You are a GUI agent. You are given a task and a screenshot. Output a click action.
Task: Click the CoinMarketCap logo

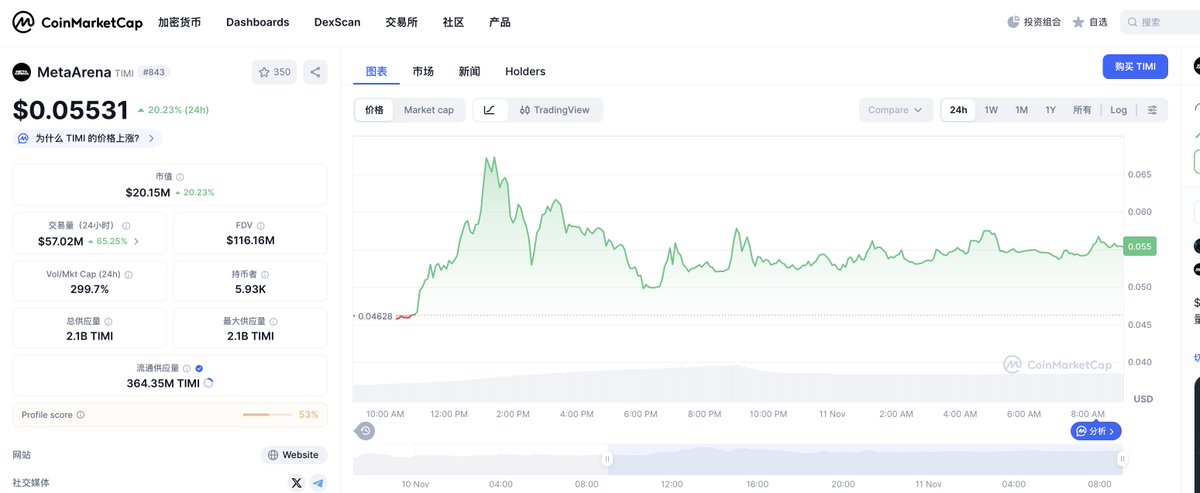78,22
